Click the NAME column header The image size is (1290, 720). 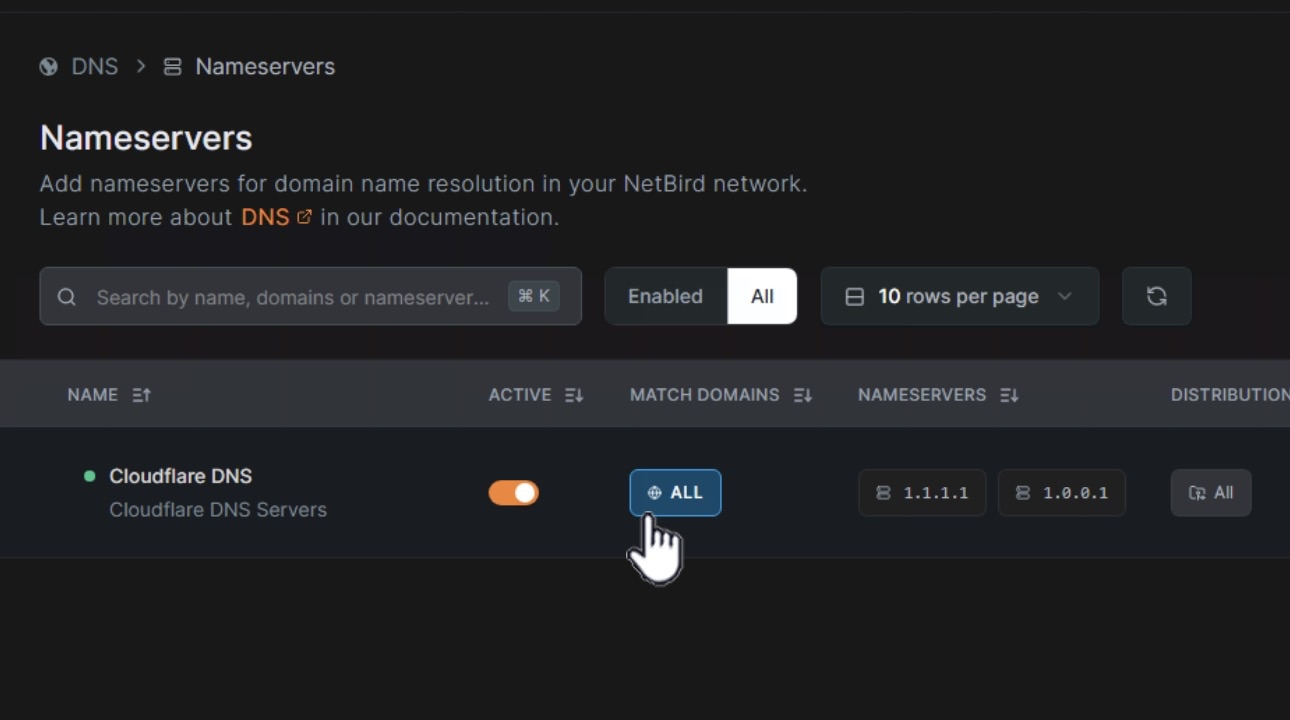tap(93, 395)
